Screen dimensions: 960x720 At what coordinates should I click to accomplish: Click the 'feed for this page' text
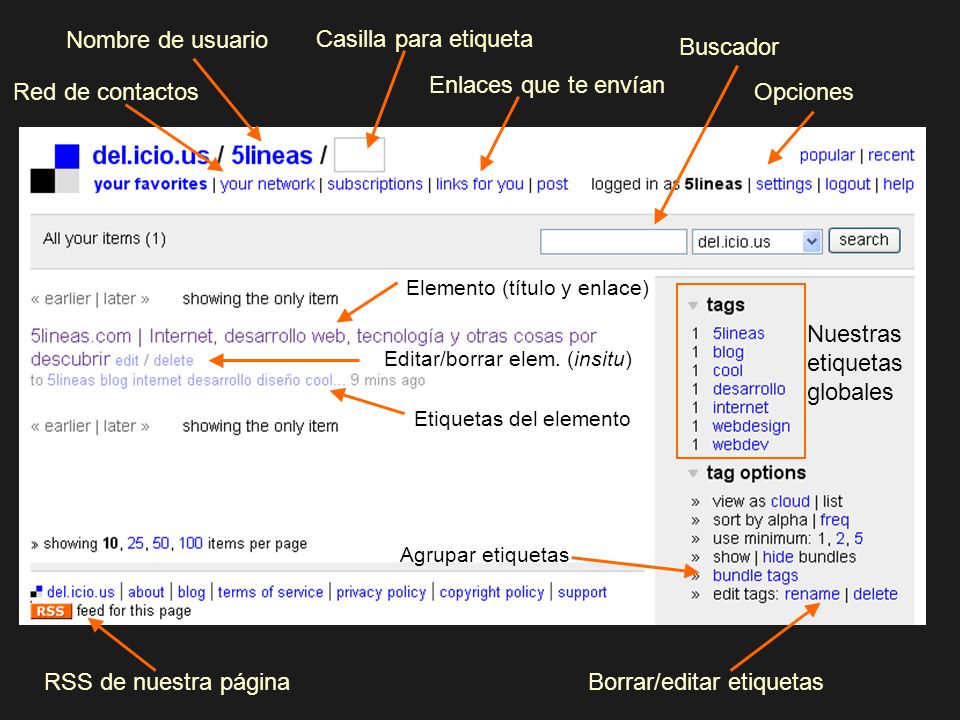[x=133, y=611]
